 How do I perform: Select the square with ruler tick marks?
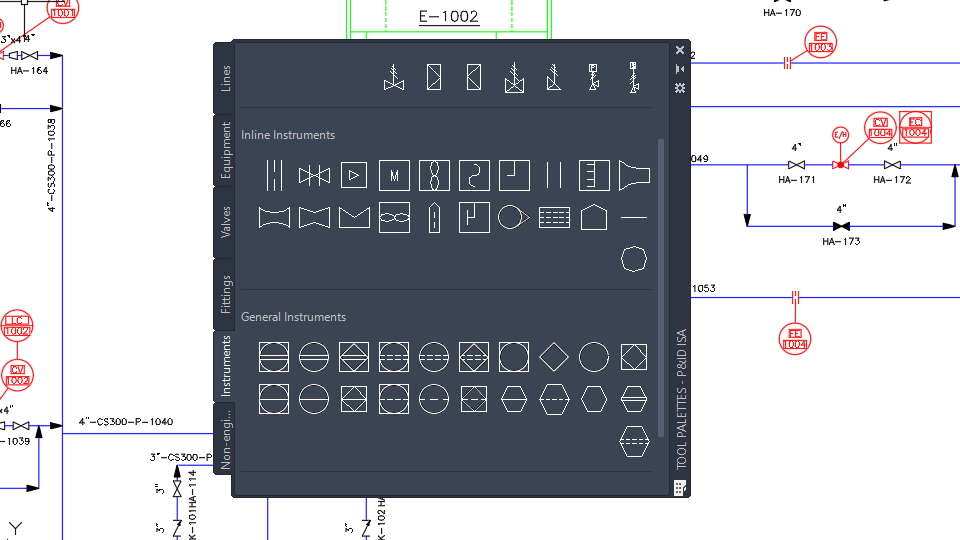coord(594,175)
